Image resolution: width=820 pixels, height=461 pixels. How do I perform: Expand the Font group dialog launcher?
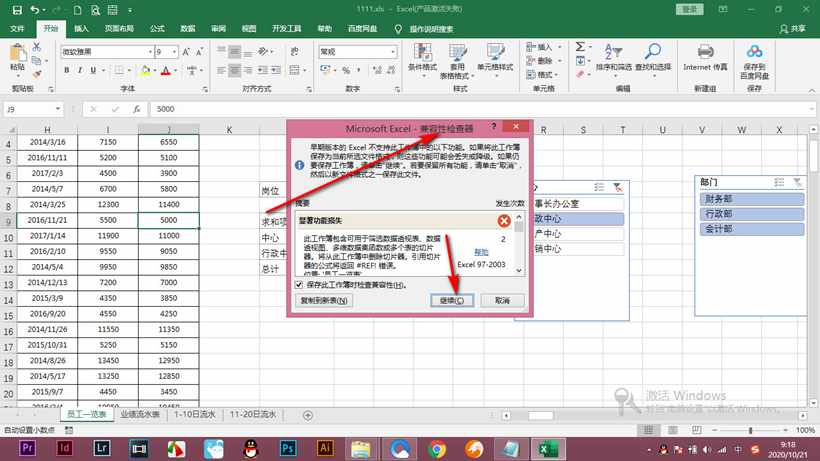pos(204,89)
